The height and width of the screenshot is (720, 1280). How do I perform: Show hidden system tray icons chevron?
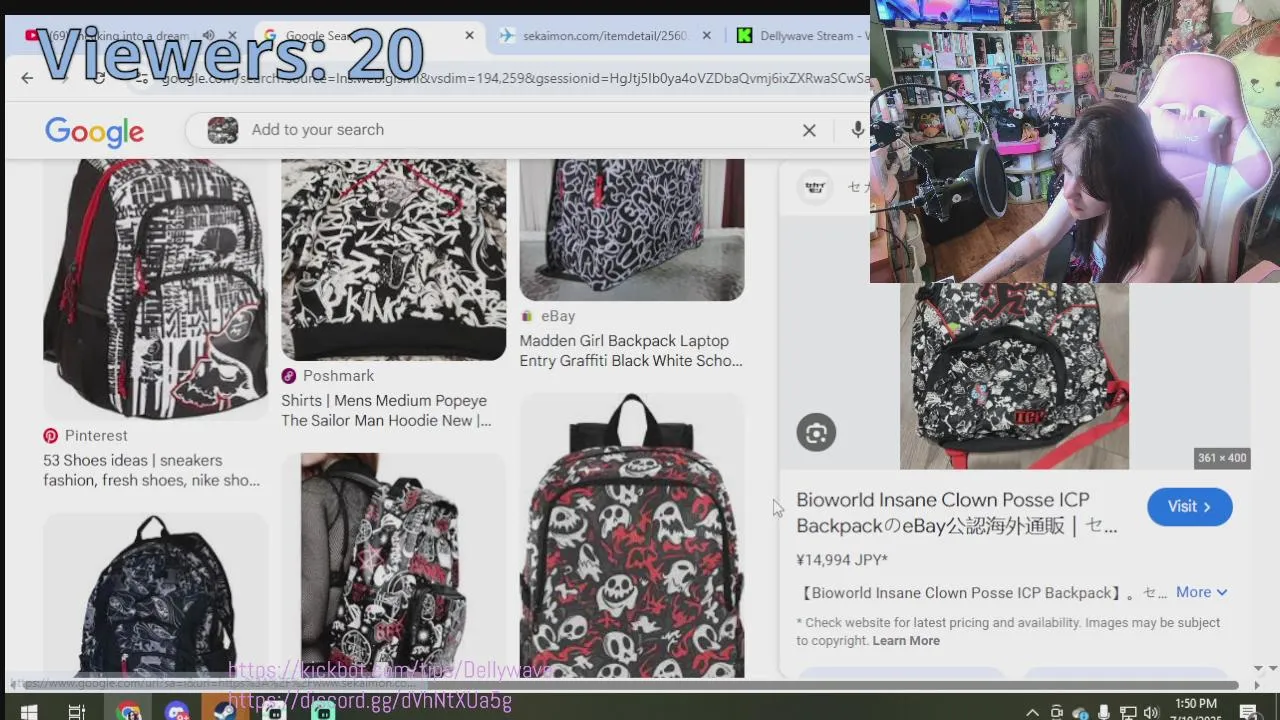1032,712
